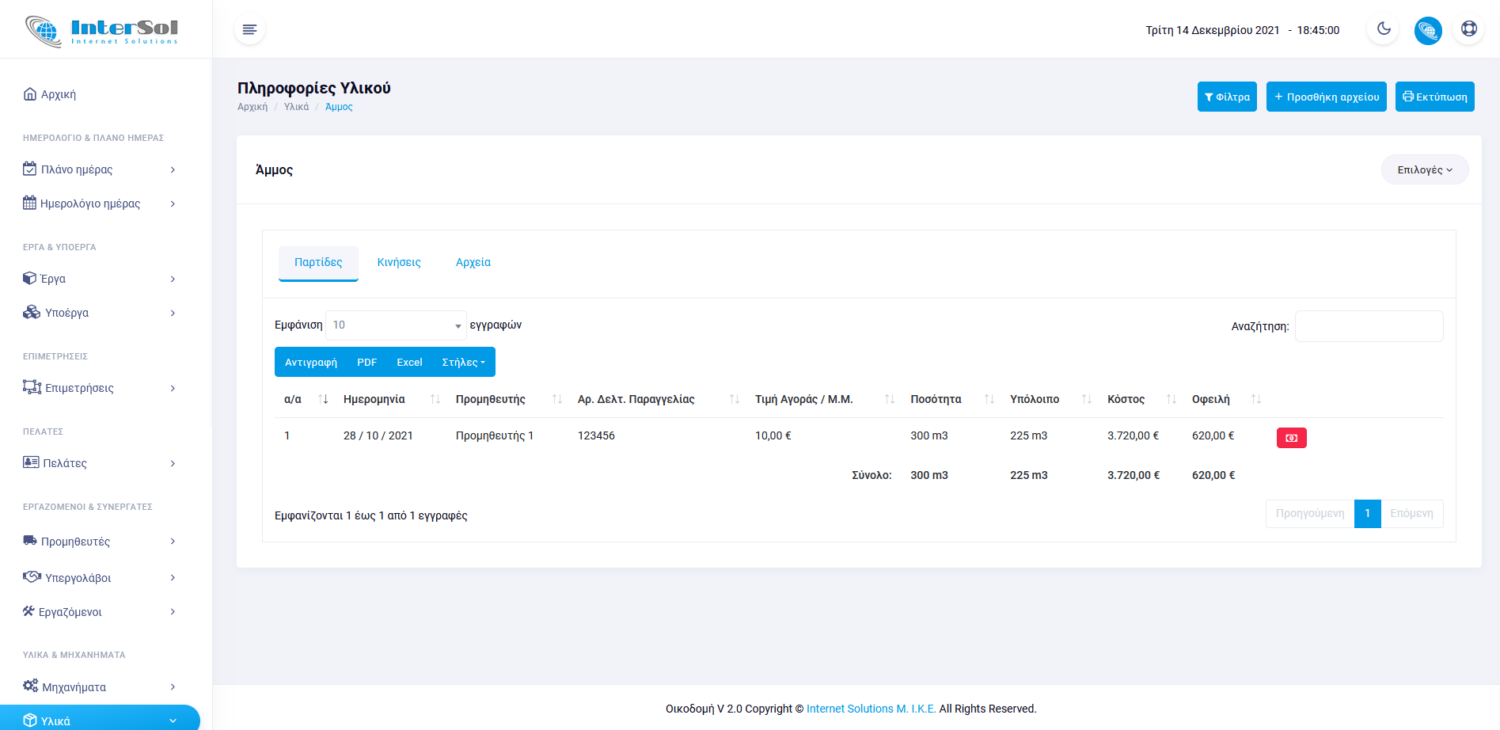Click the support lifebuoy icon
The height and width of the screenshot is (730, 1500).
tap(1469, 29)
